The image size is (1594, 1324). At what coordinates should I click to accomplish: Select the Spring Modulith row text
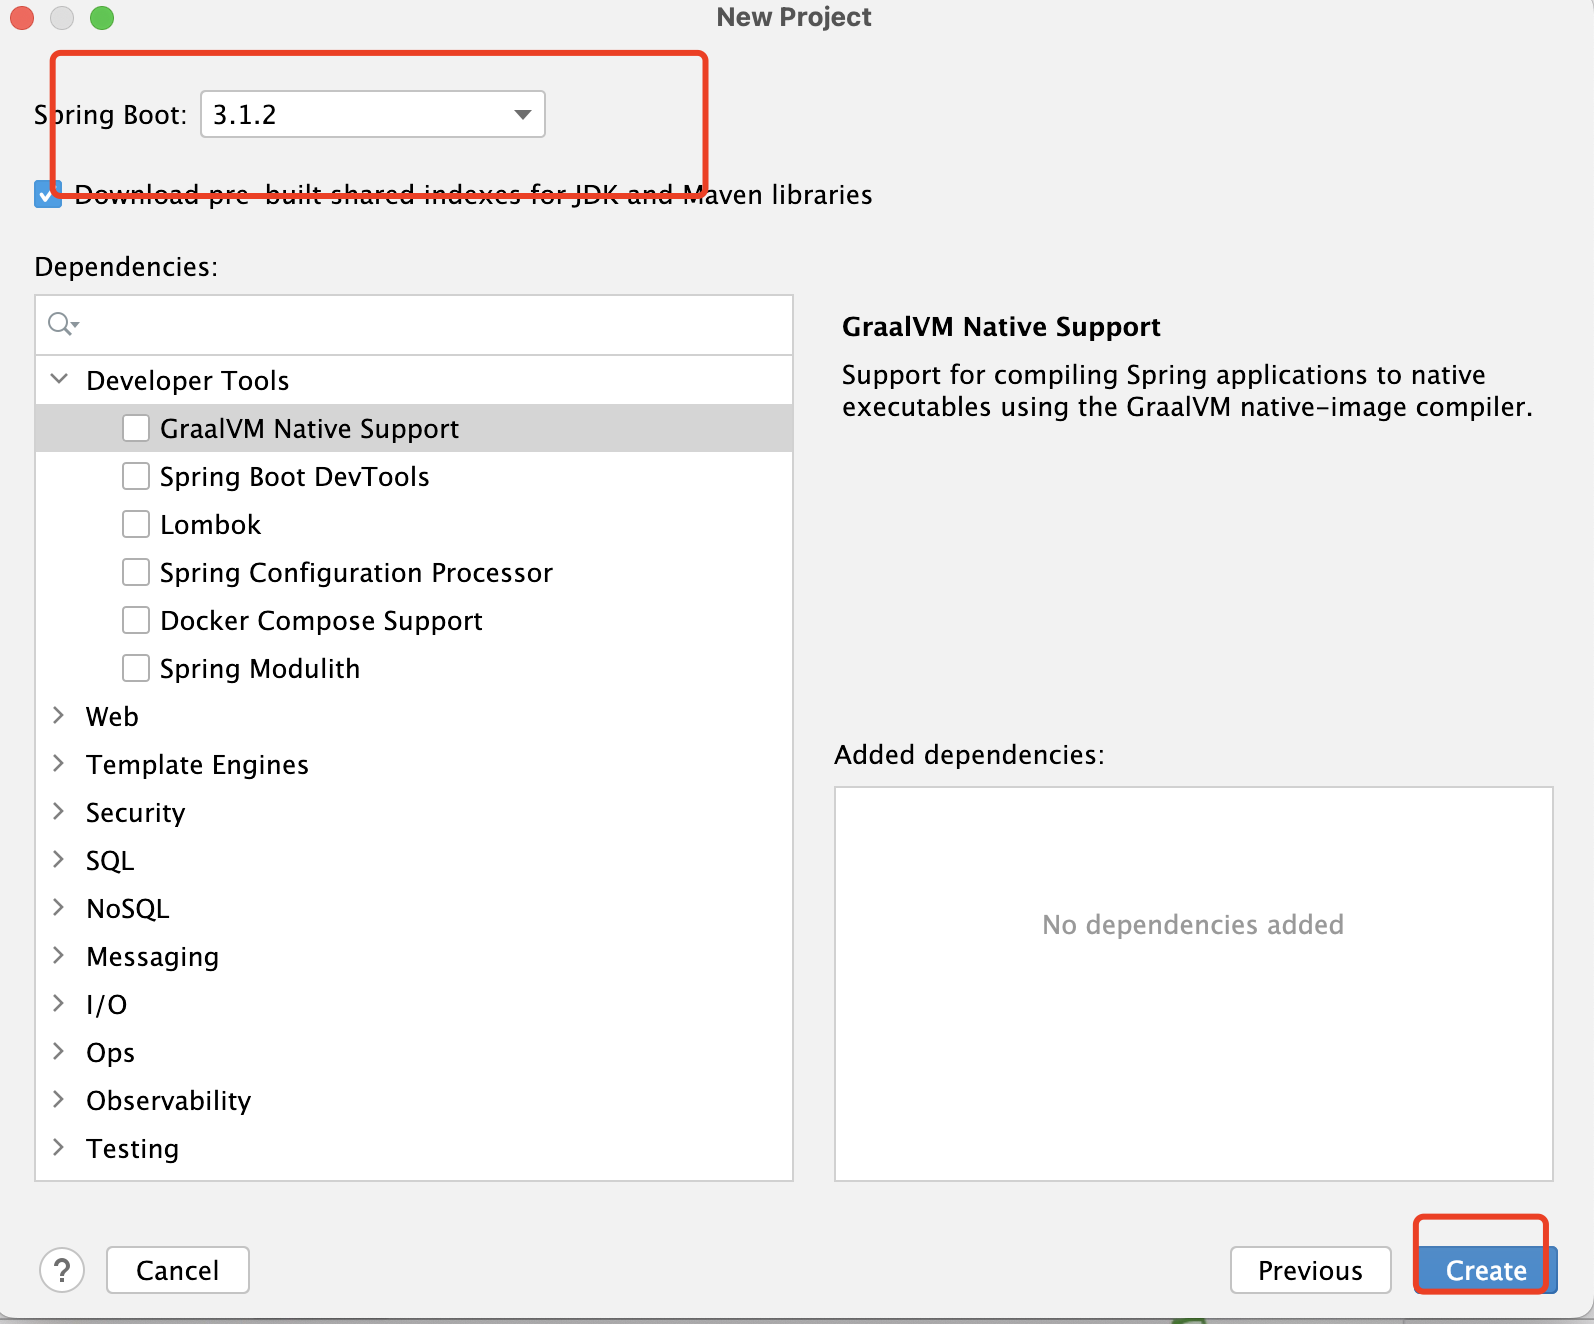pos(260,668)
